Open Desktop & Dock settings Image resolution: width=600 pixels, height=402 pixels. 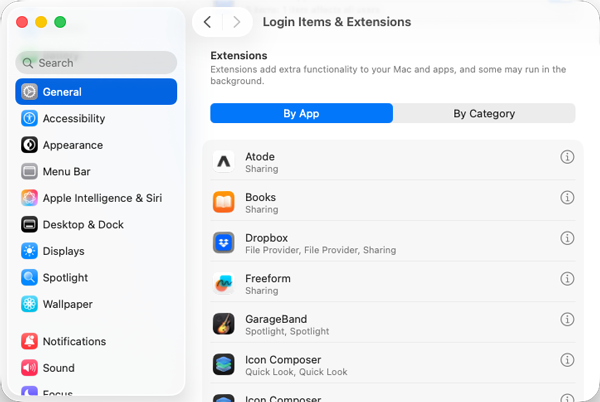(x=82, y=225)
